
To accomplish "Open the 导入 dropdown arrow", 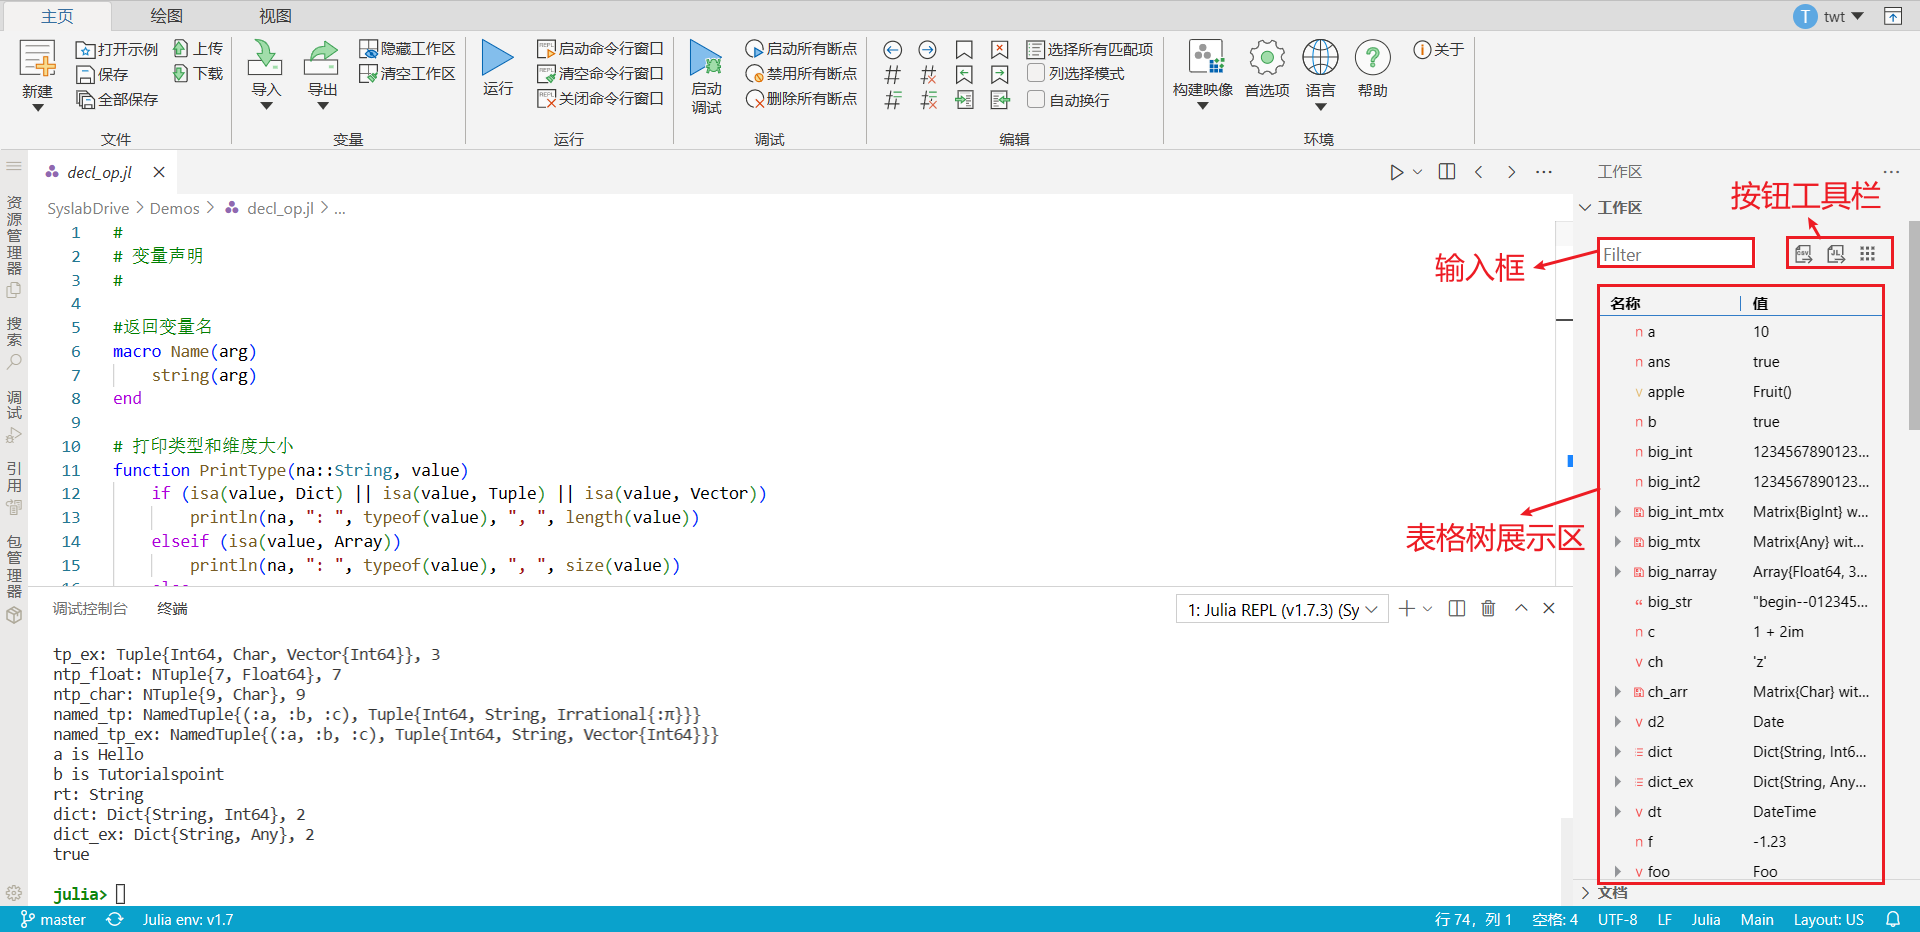I will (266, 106).
